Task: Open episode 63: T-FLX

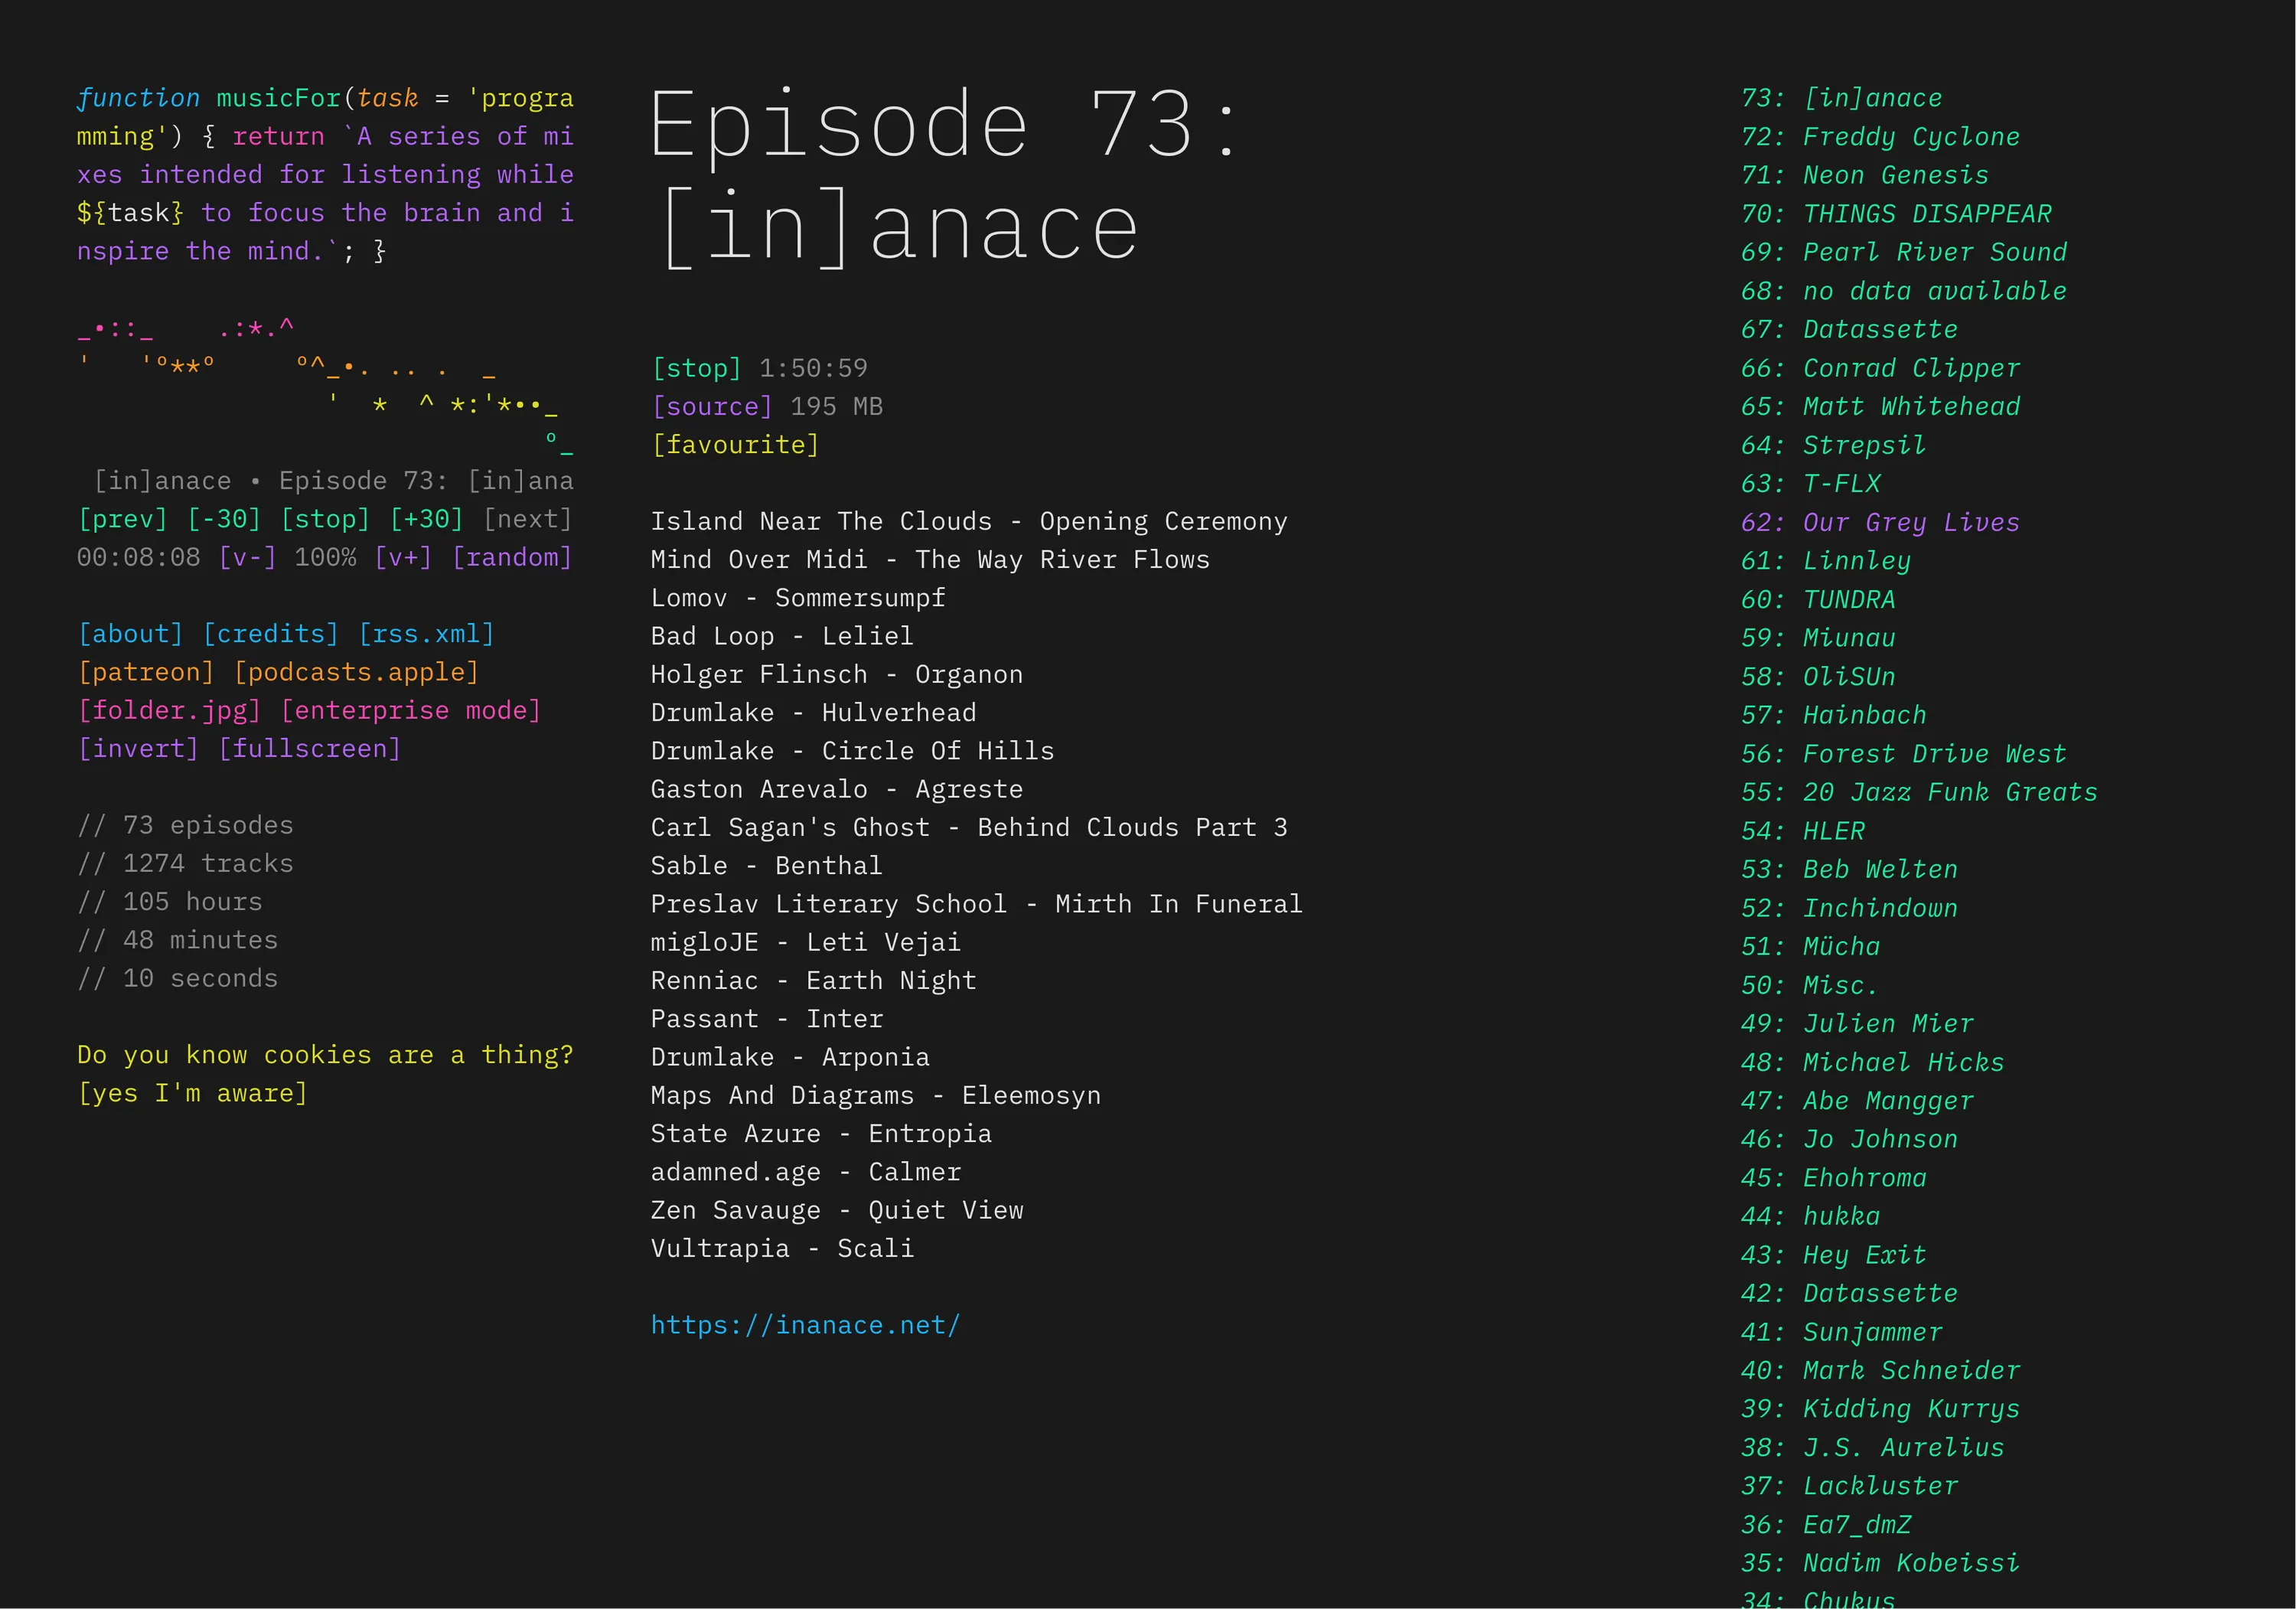Action: (1811, 483)
